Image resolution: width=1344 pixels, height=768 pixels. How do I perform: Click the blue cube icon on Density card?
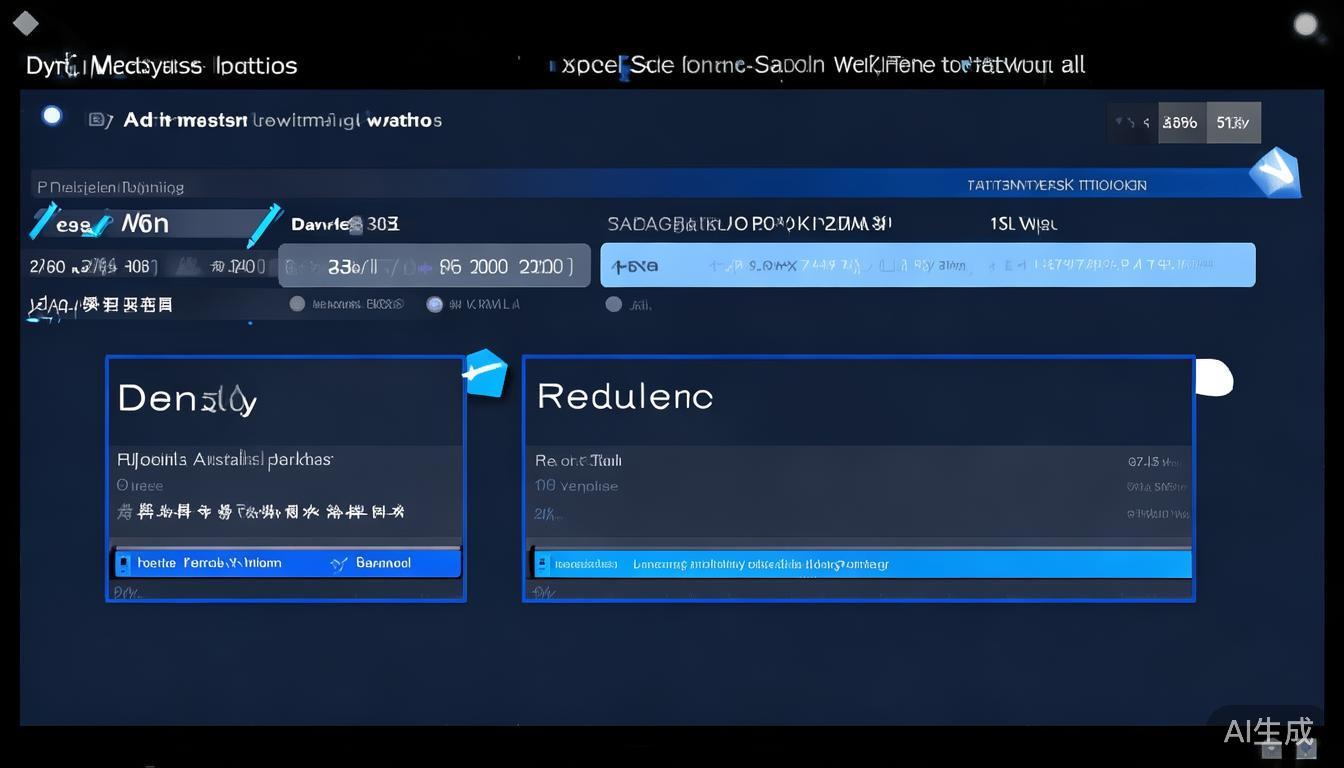[485, 373]
